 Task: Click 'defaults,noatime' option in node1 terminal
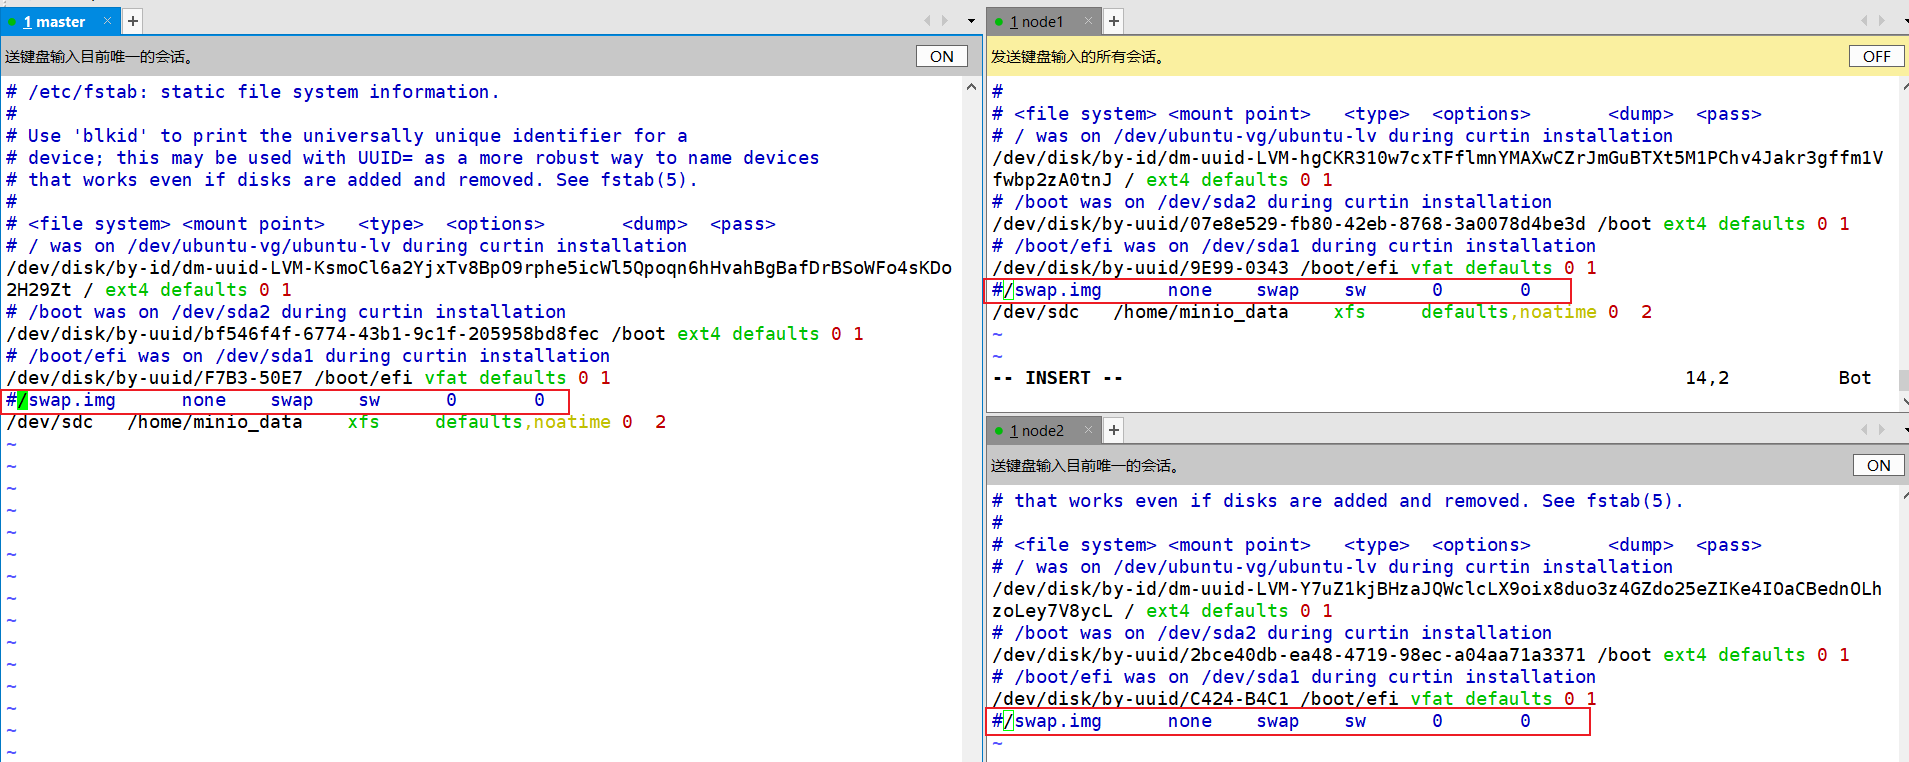click(1509, 312)
